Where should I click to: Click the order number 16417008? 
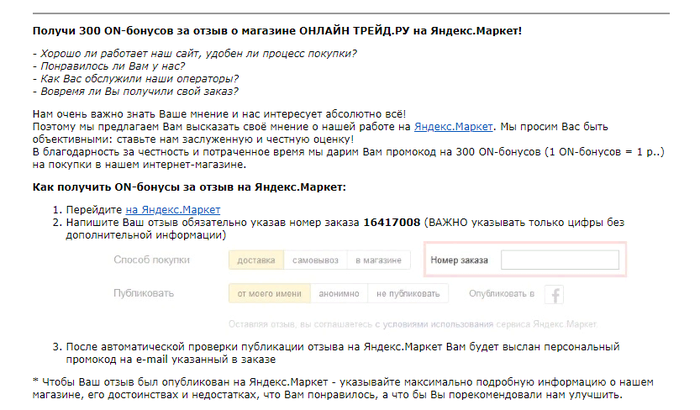pyautogui.click(x=393, y=222)
